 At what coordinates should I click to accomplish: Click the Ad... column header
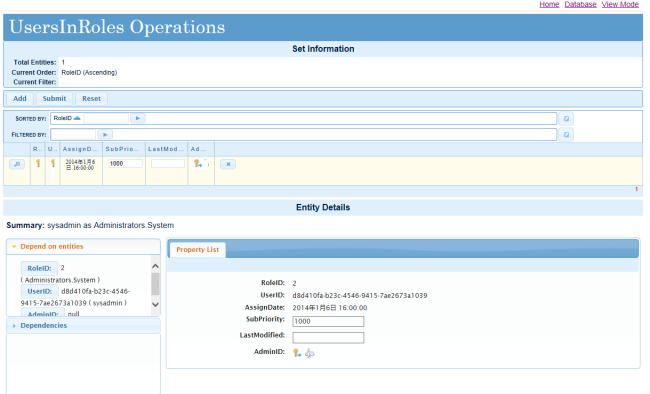click(x=201, y=149)
